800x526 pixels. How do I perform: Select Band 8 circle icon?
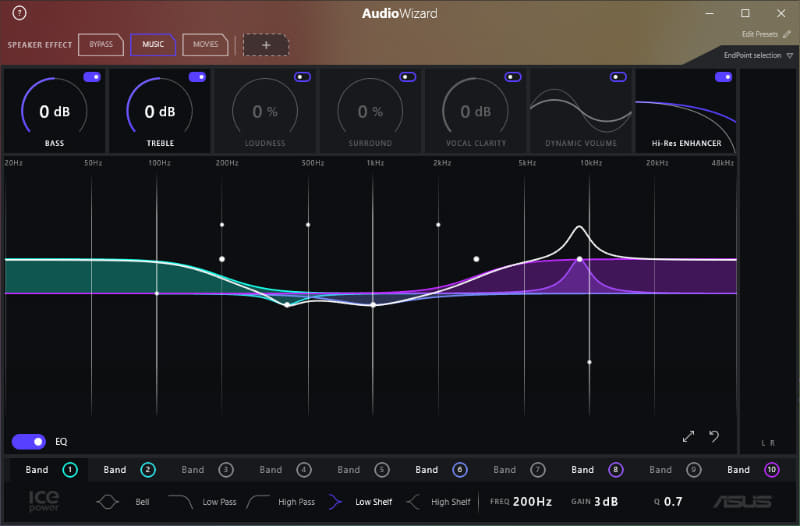click(x=616, y=470)
